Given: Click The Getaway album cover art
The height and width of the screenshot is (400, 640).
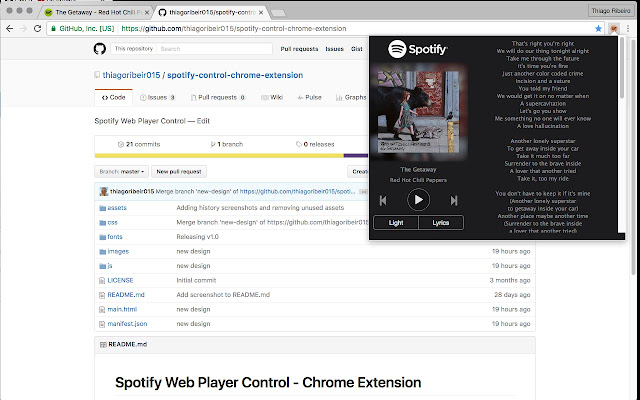Looking at the screenshot, I should coord(418,111).
